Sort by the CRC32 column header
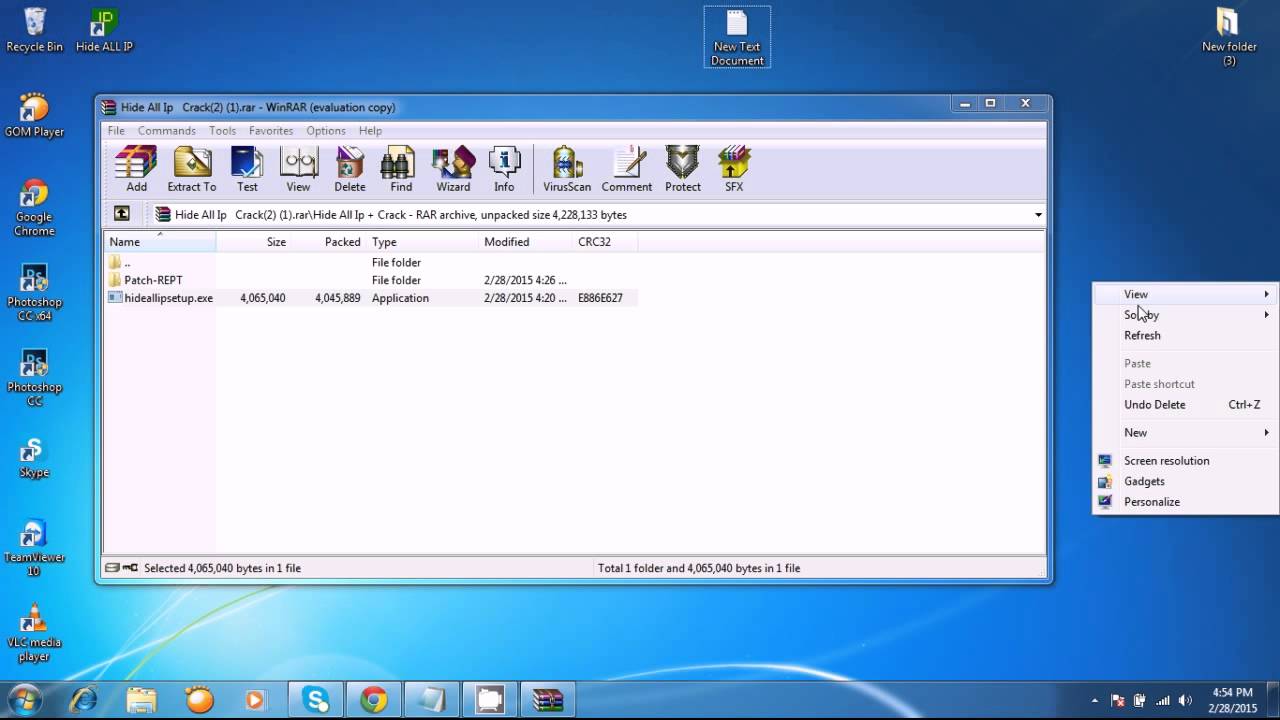This screenshot has width=1280, height=720. [605, 242]
